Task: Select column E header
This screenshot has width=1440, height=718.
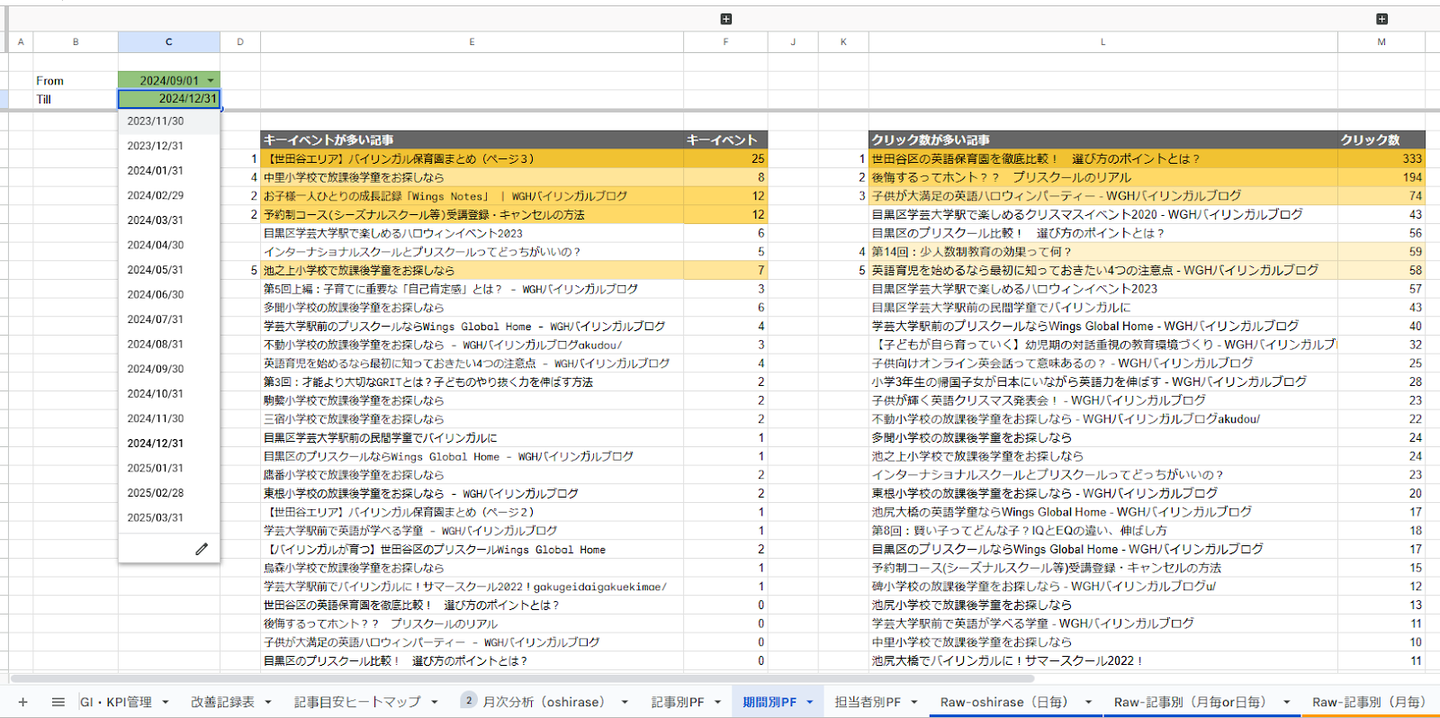Action: 471,42
